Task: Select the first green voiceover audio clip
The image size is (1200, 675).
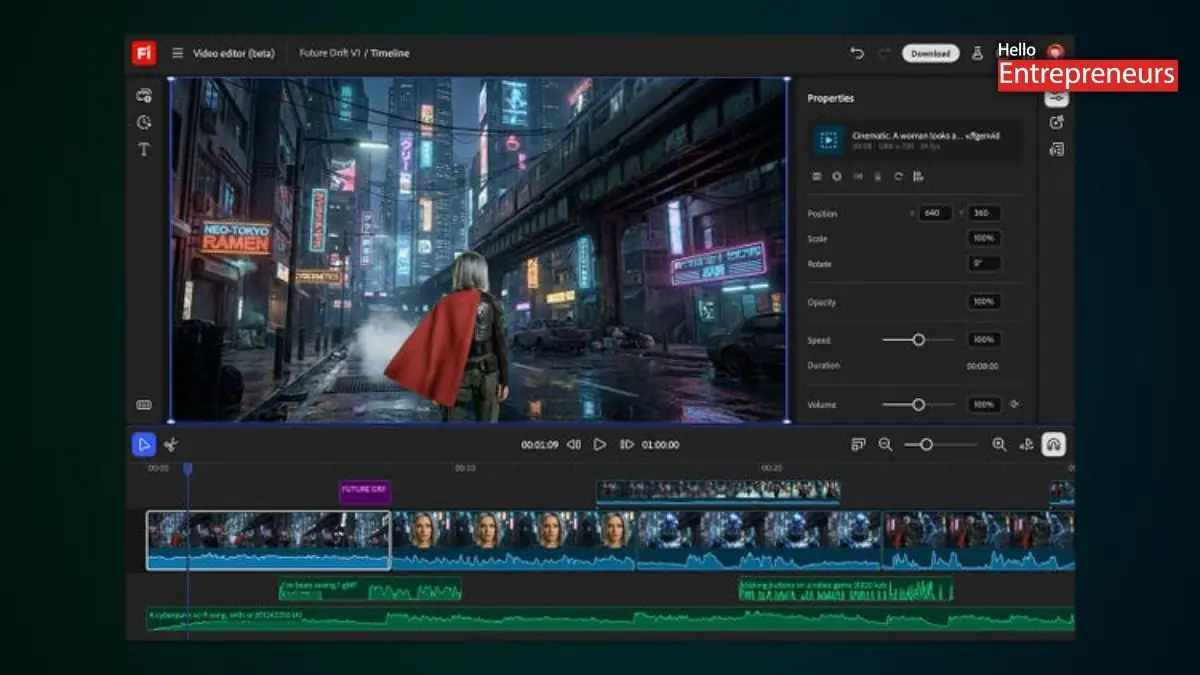Action: (x=370, y=590)
